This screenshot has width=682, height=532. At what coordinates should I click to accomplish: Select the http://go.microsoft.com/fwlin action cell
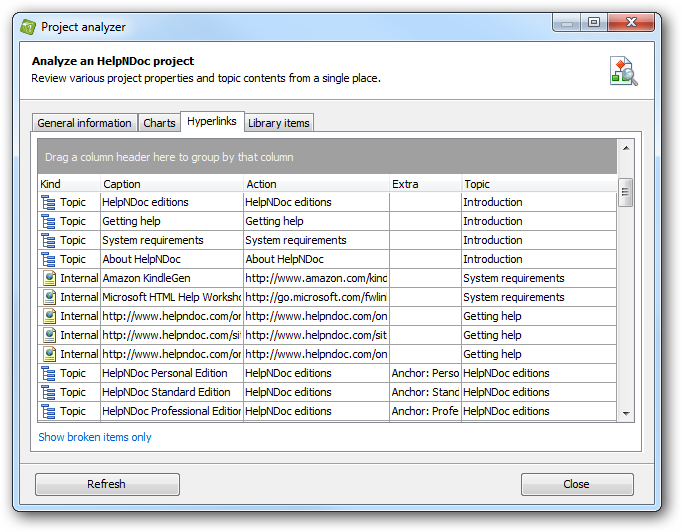[x=316, y=298]
